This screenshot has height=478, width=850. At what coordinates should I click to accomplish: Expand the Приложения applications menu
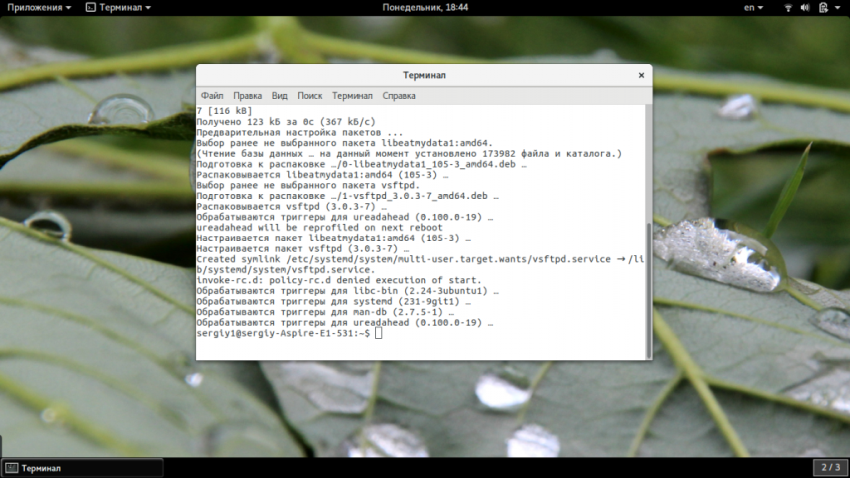[39, 7]
